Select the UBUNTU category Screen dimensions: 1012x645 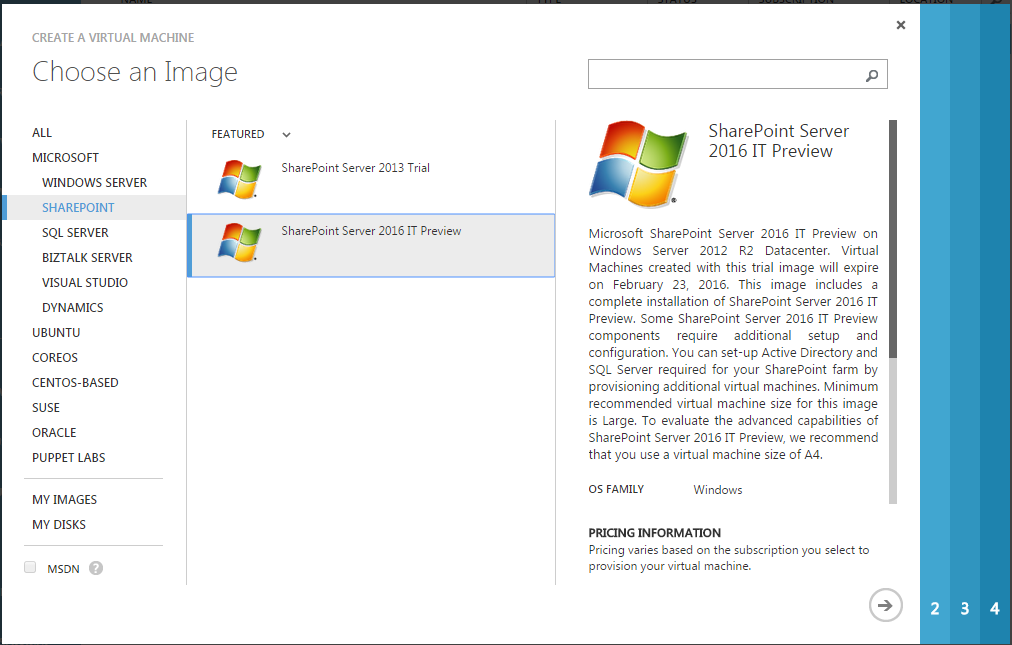[x=56, y=333]
